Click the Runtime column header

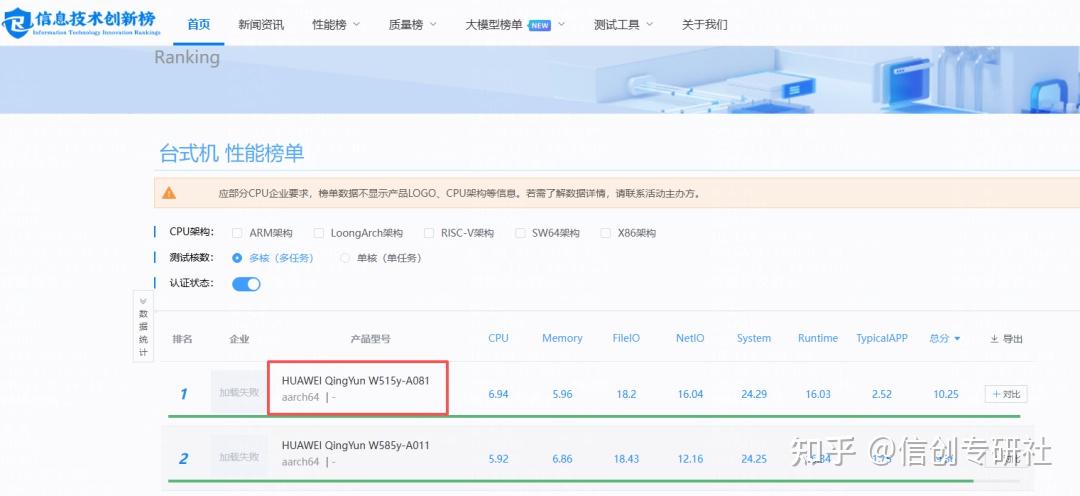(818, 338)
